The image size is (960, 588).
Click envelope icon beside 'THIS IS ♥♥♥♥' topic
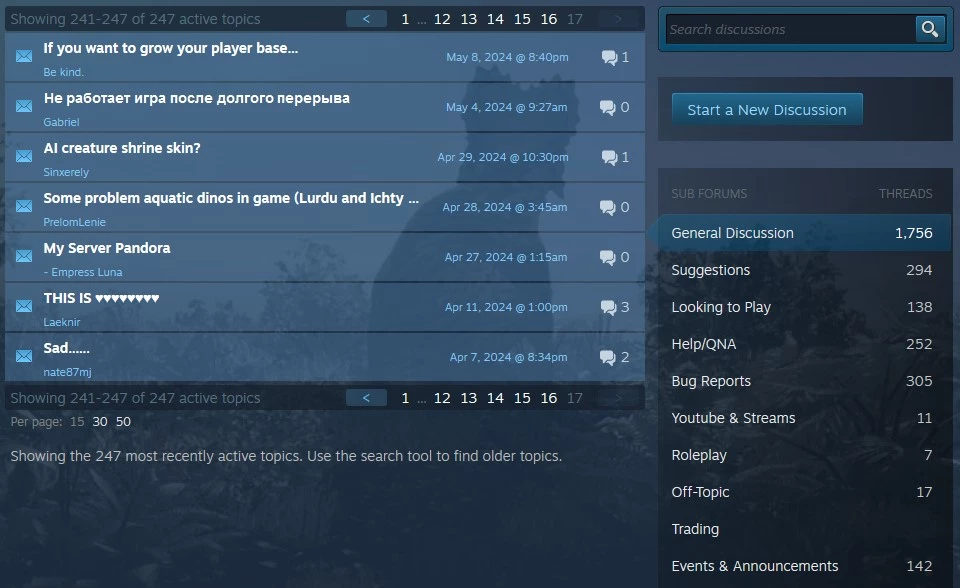[x=24, y=306]
